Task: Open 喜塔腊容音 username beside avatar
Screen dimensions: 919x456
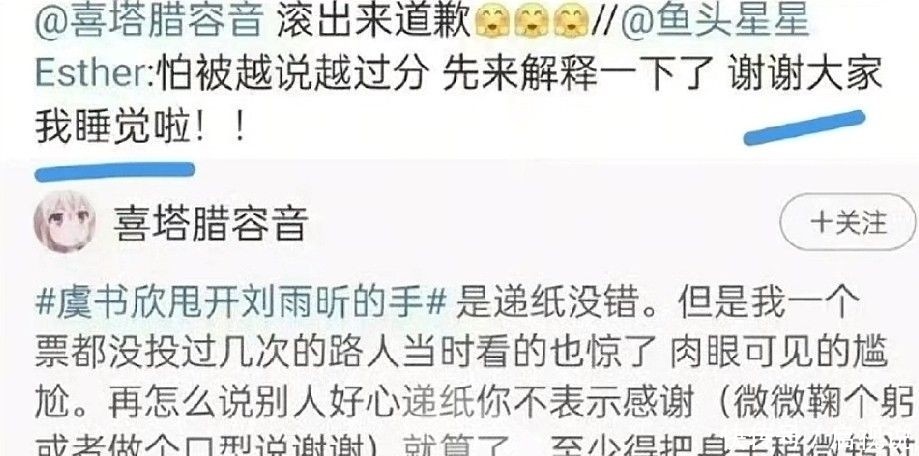Action: 212,223
